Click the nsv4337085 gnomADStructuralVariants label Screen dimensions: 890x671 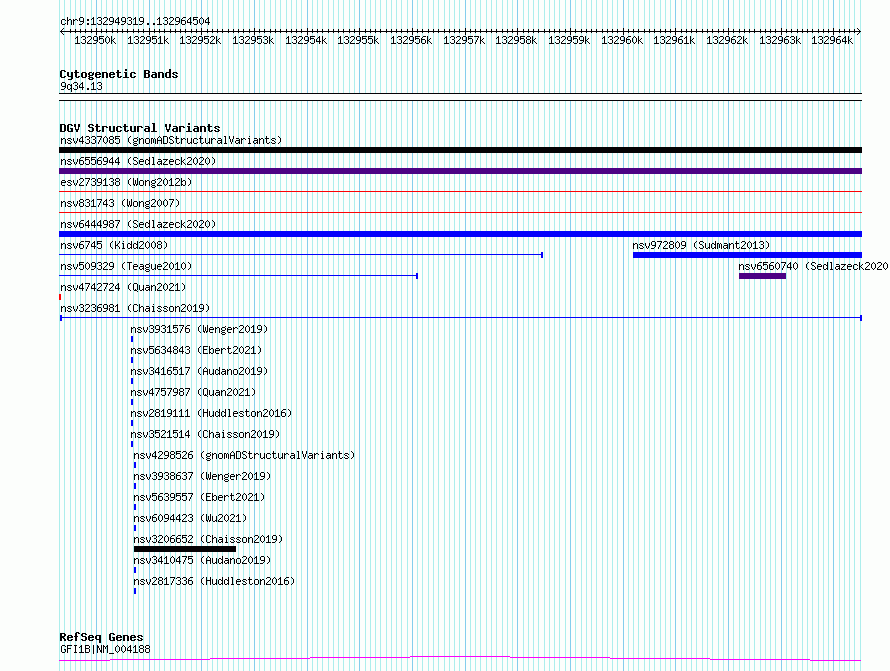(171, 140)
